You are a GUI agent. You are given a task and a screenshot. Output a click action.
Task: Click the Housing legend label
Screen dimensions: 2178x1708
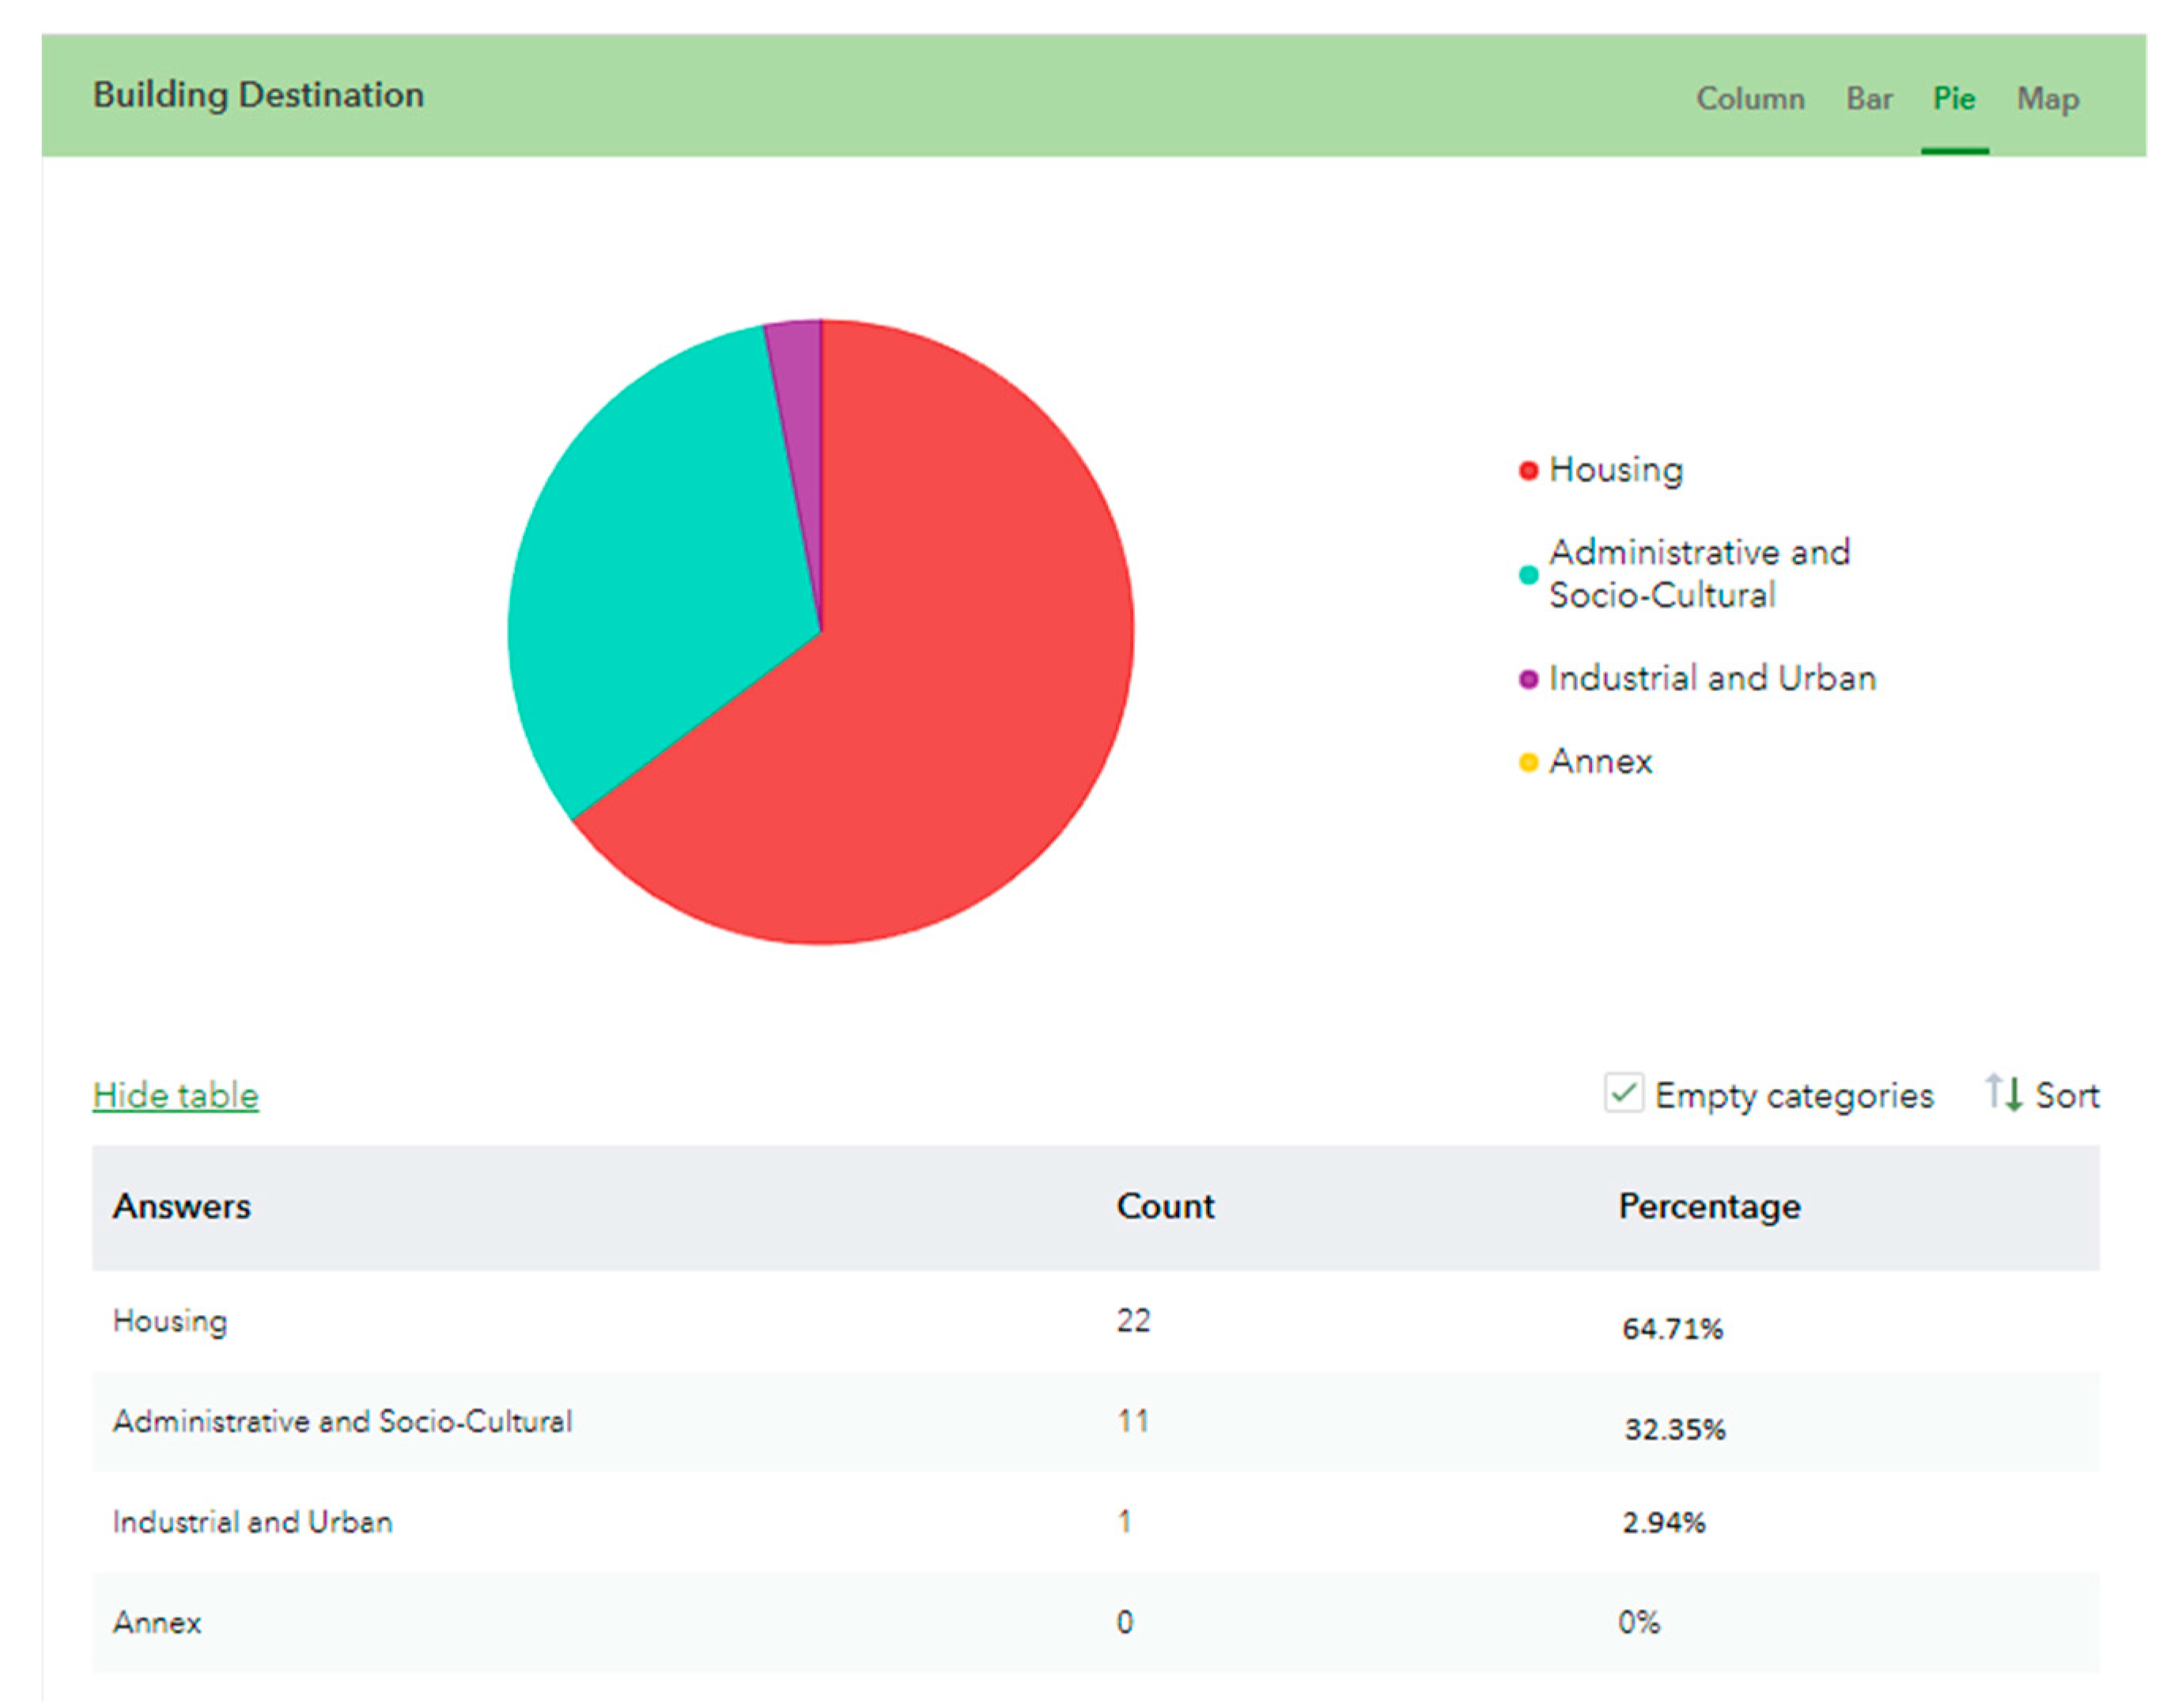[x=1615, y=470]
